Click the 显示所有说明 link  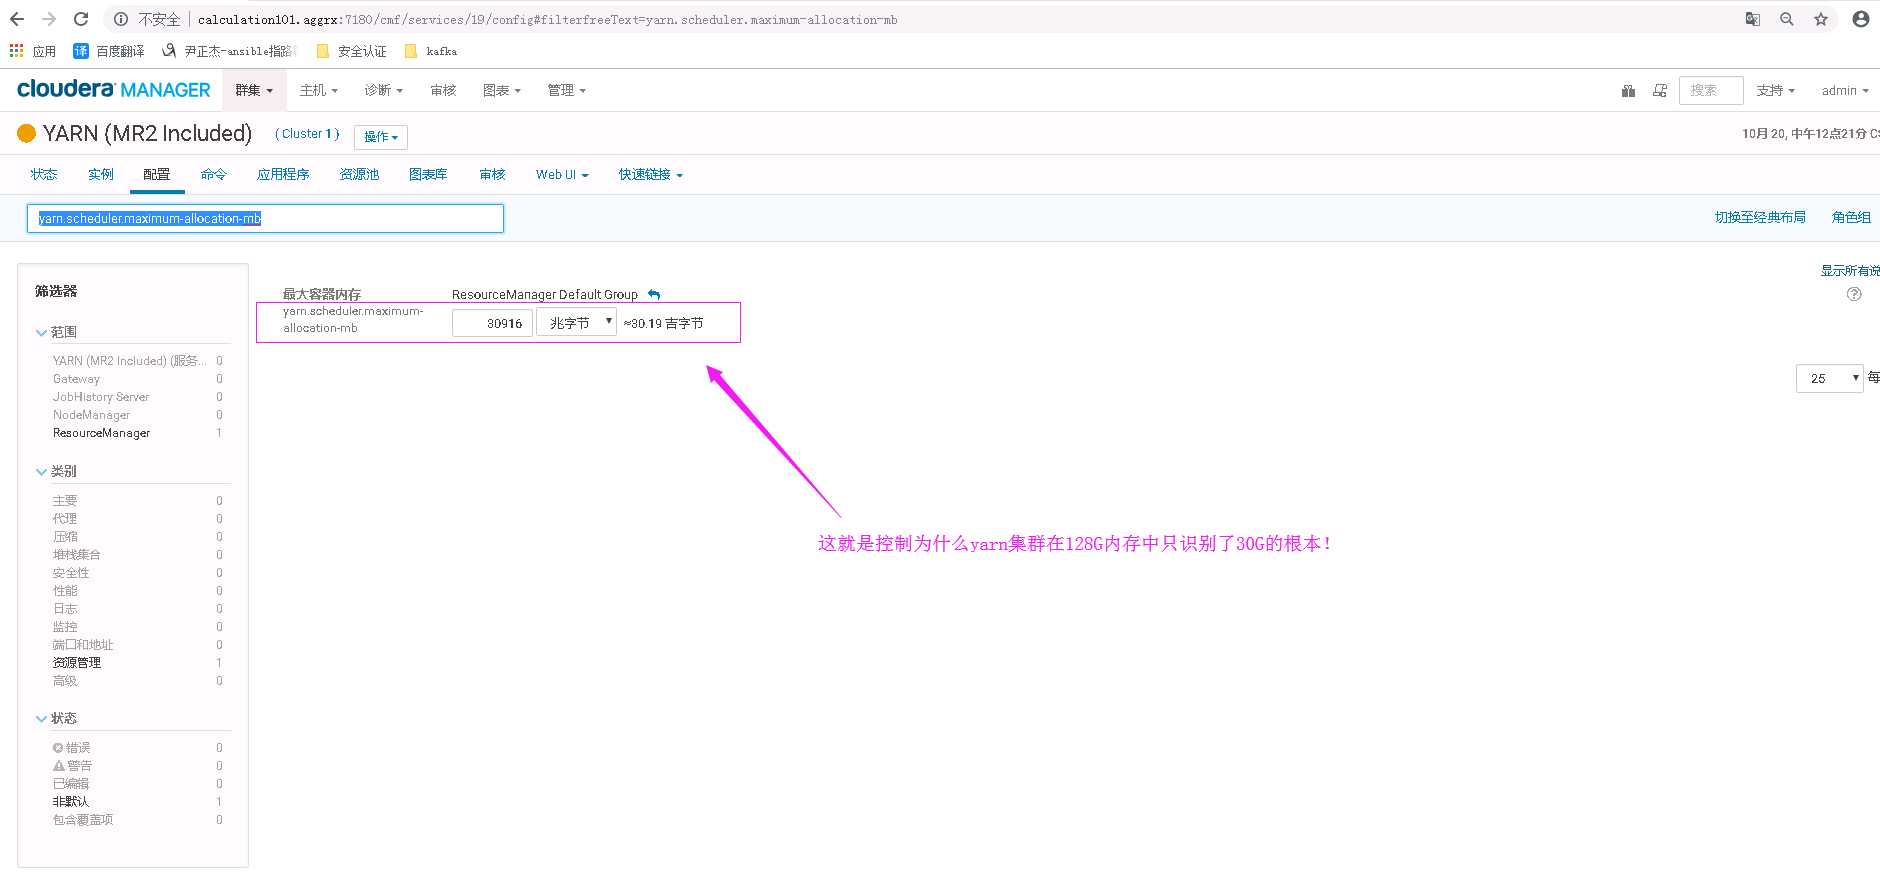coord(1850,270)
